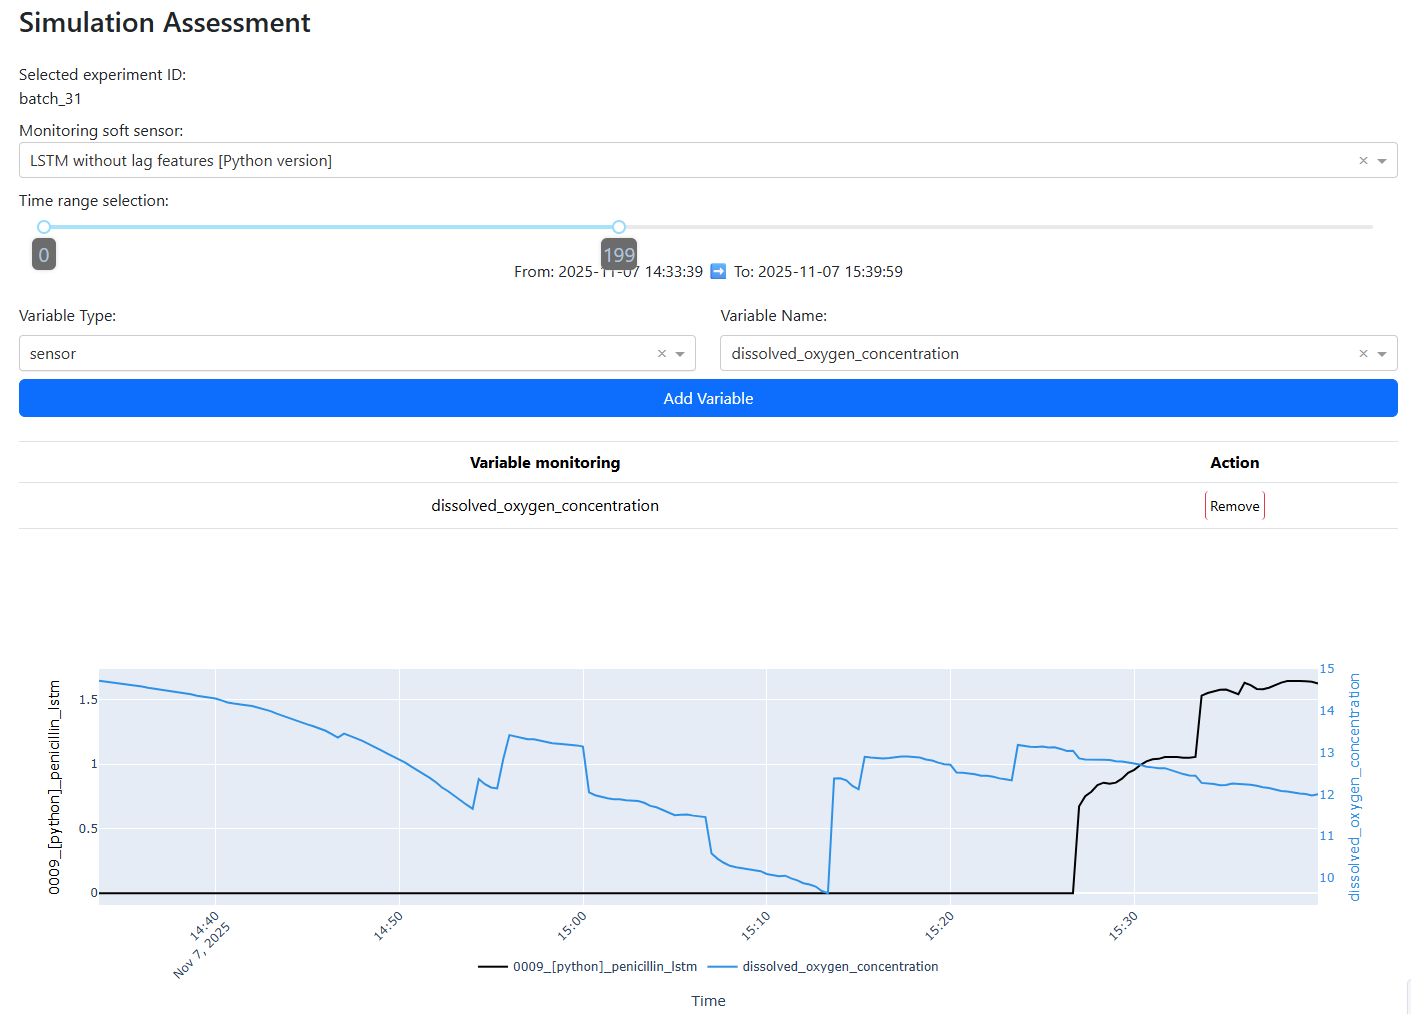Clear the Variable Name selection

click(x=1362, y=354)
